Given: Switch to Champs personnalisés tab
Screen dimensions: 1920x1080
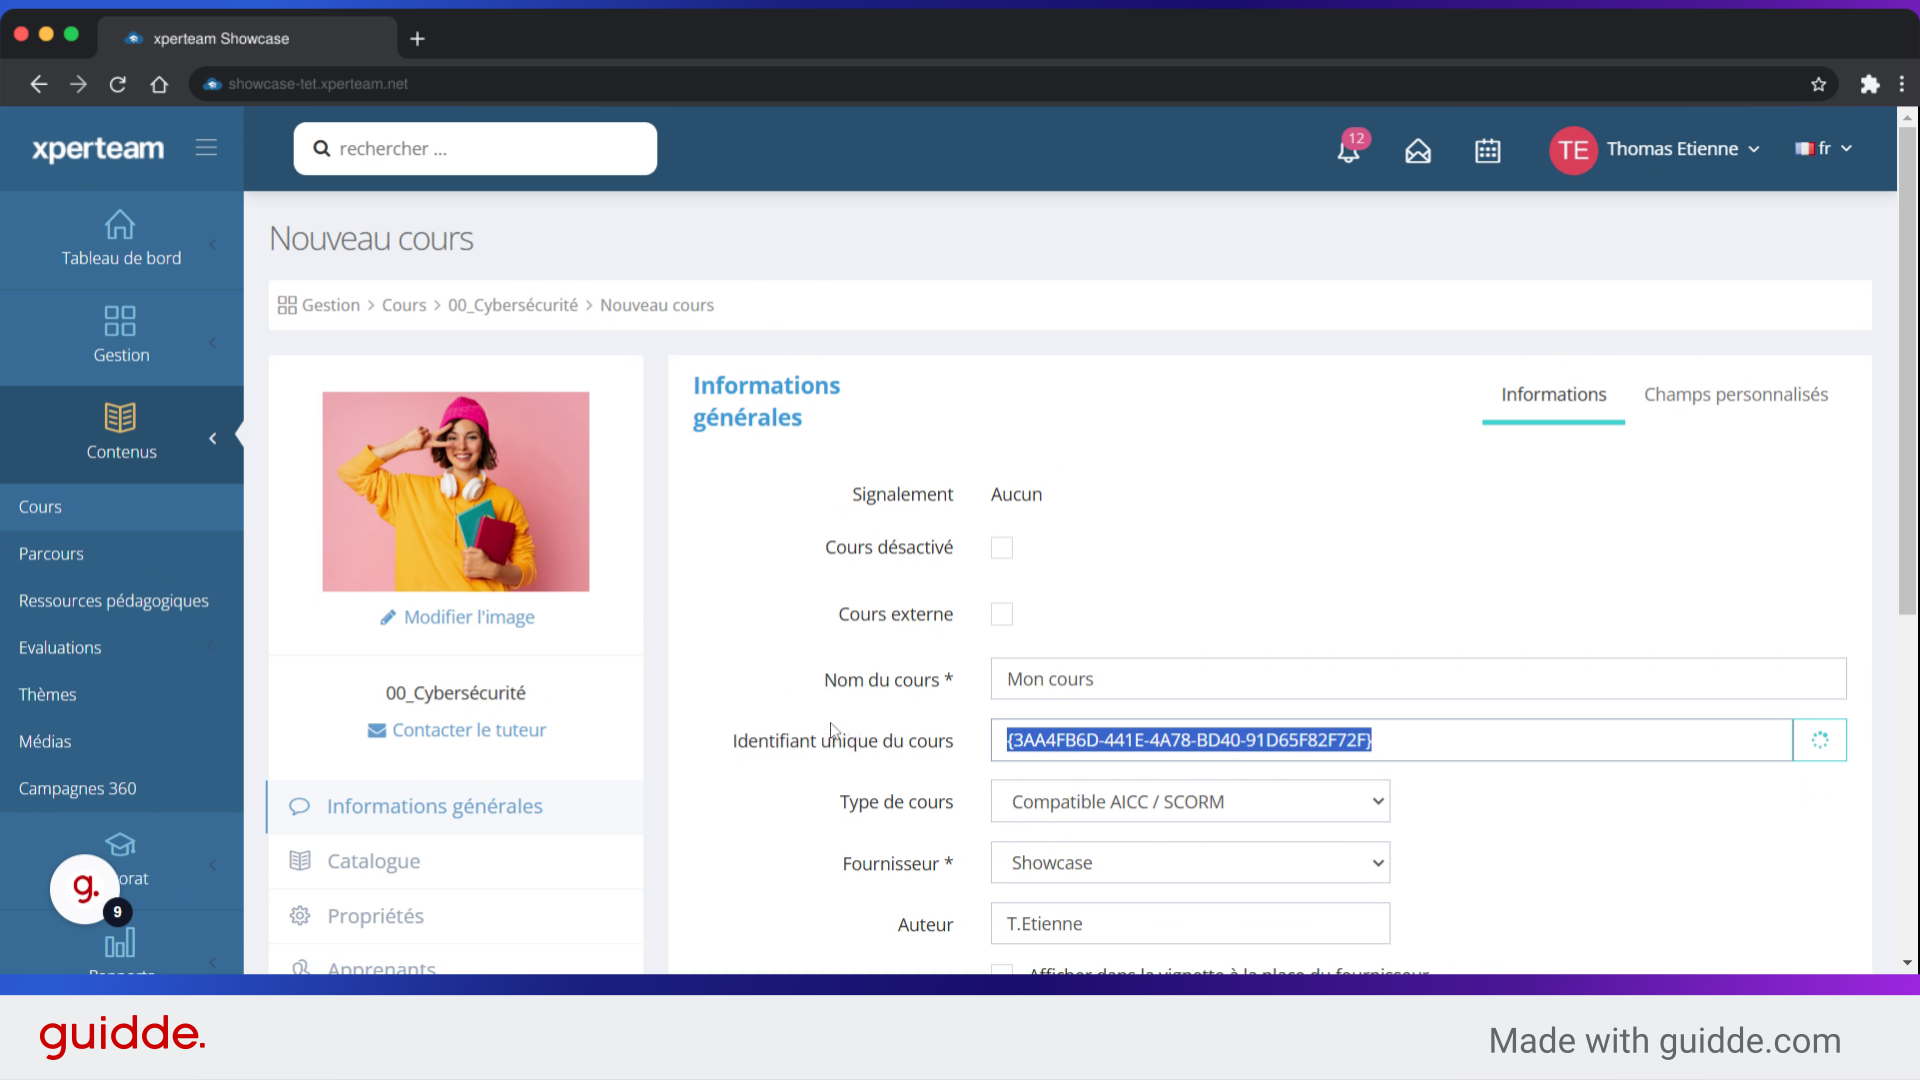Looking at the screenshot, I should 1735,395.
